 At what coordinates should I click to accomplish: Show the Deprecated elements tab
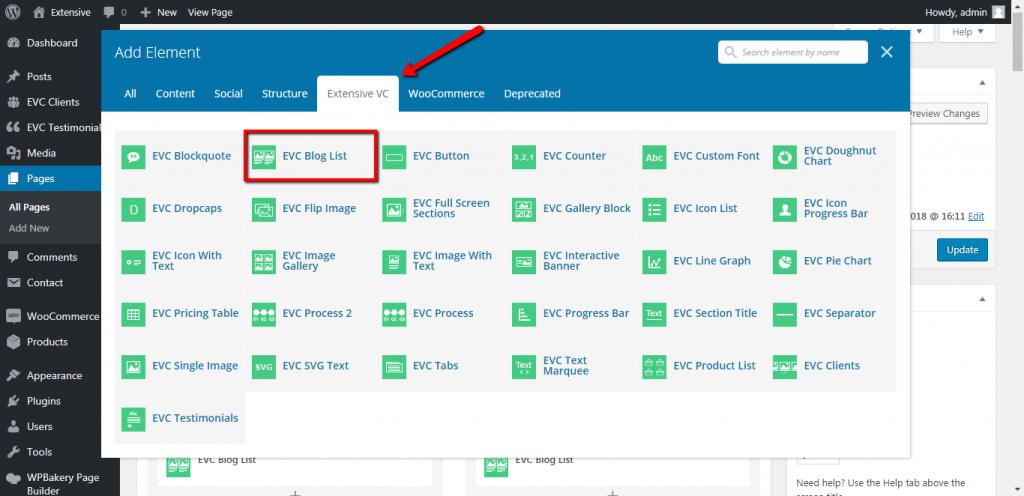click(532, 93)
